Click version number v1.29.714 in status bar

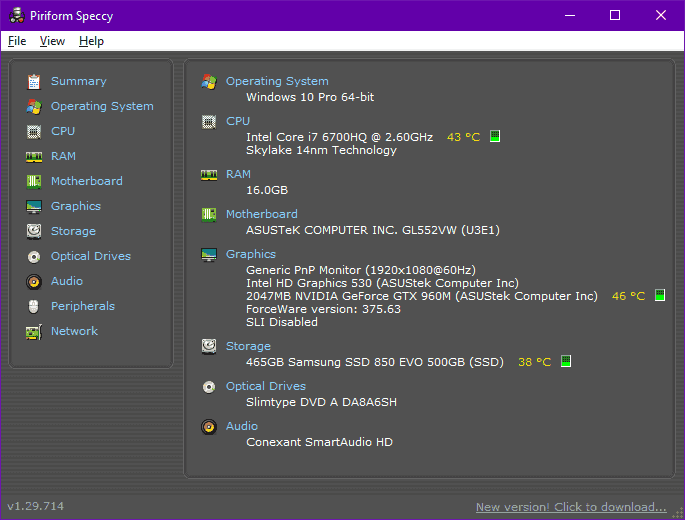click(35, 506)
